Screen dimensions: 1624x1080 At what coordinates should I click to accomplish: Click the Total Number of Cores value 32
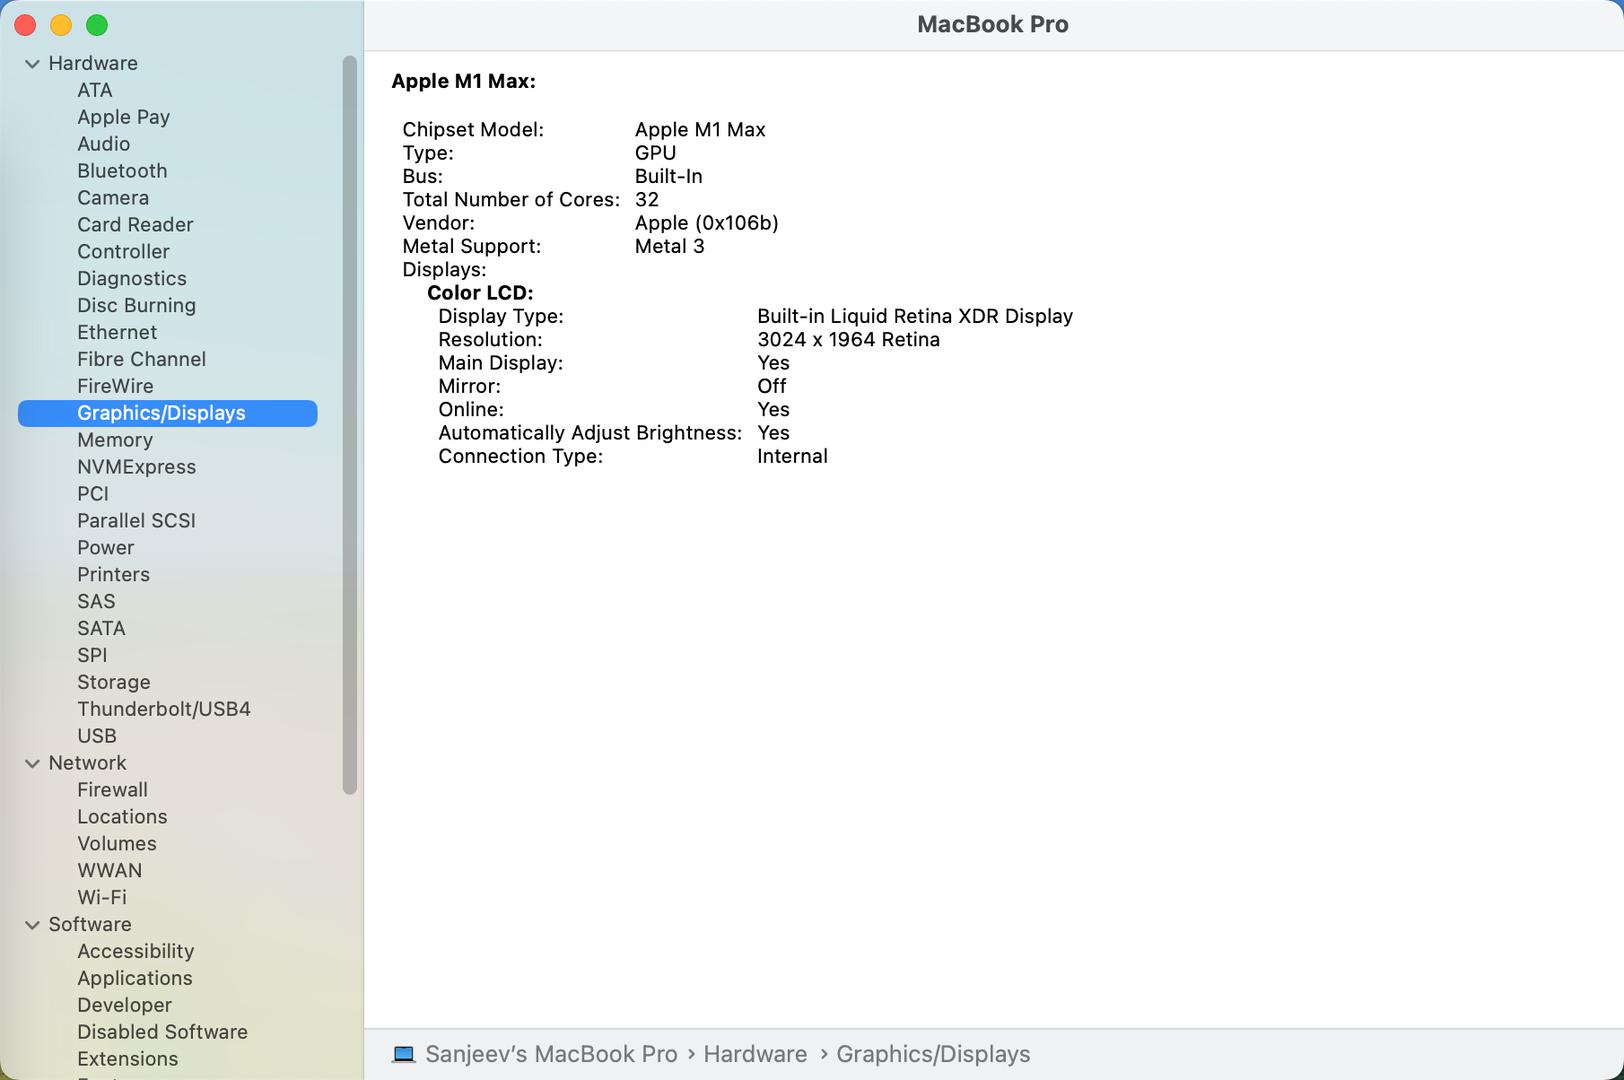click(x=647, y=200)
